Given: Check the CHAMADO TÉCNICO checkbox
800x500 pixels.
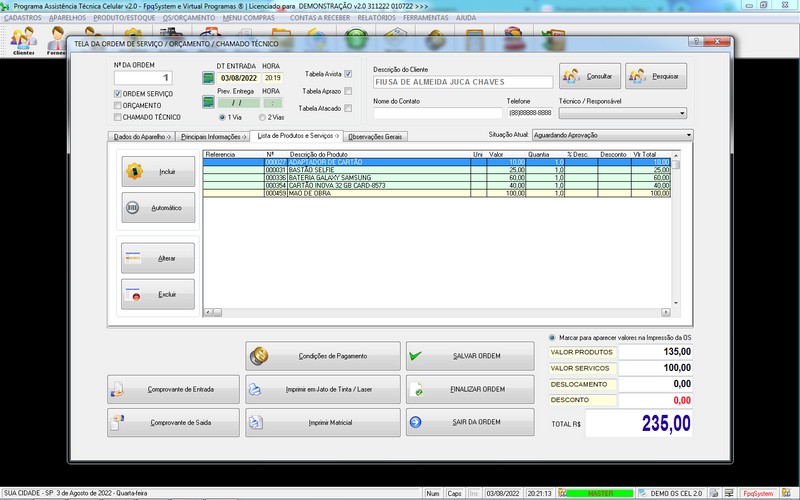Looking at the screenshot, I should pyautogui.click(x=118, y=117).
